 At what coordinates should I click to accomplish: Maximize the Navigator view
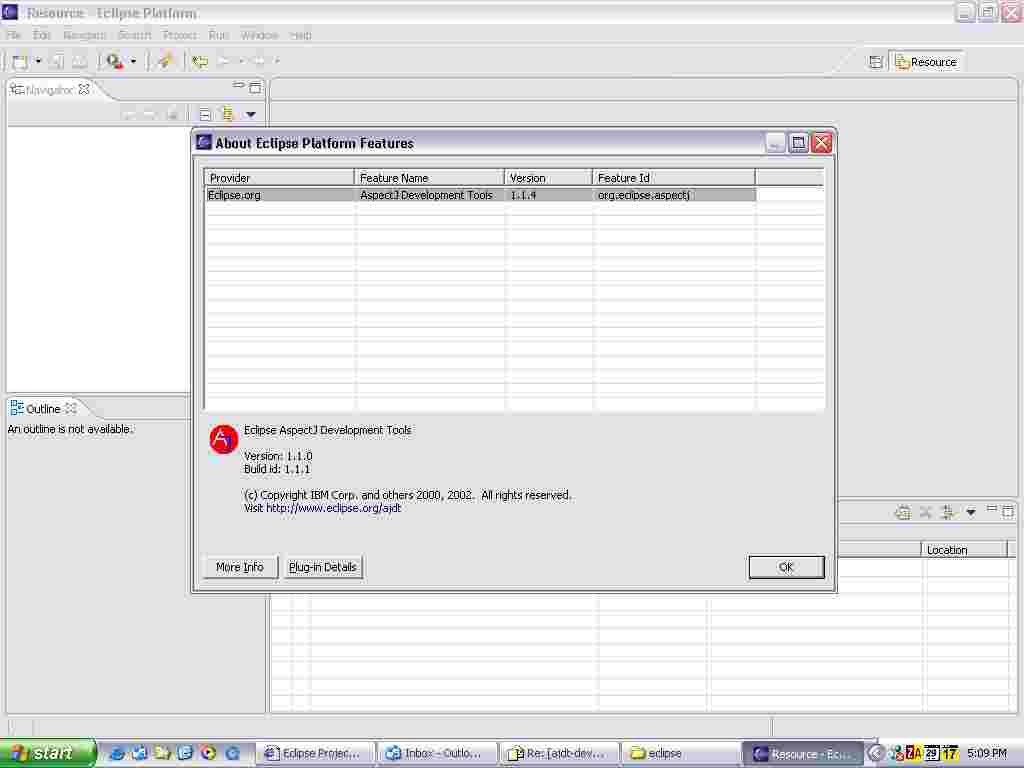point(255,87)
